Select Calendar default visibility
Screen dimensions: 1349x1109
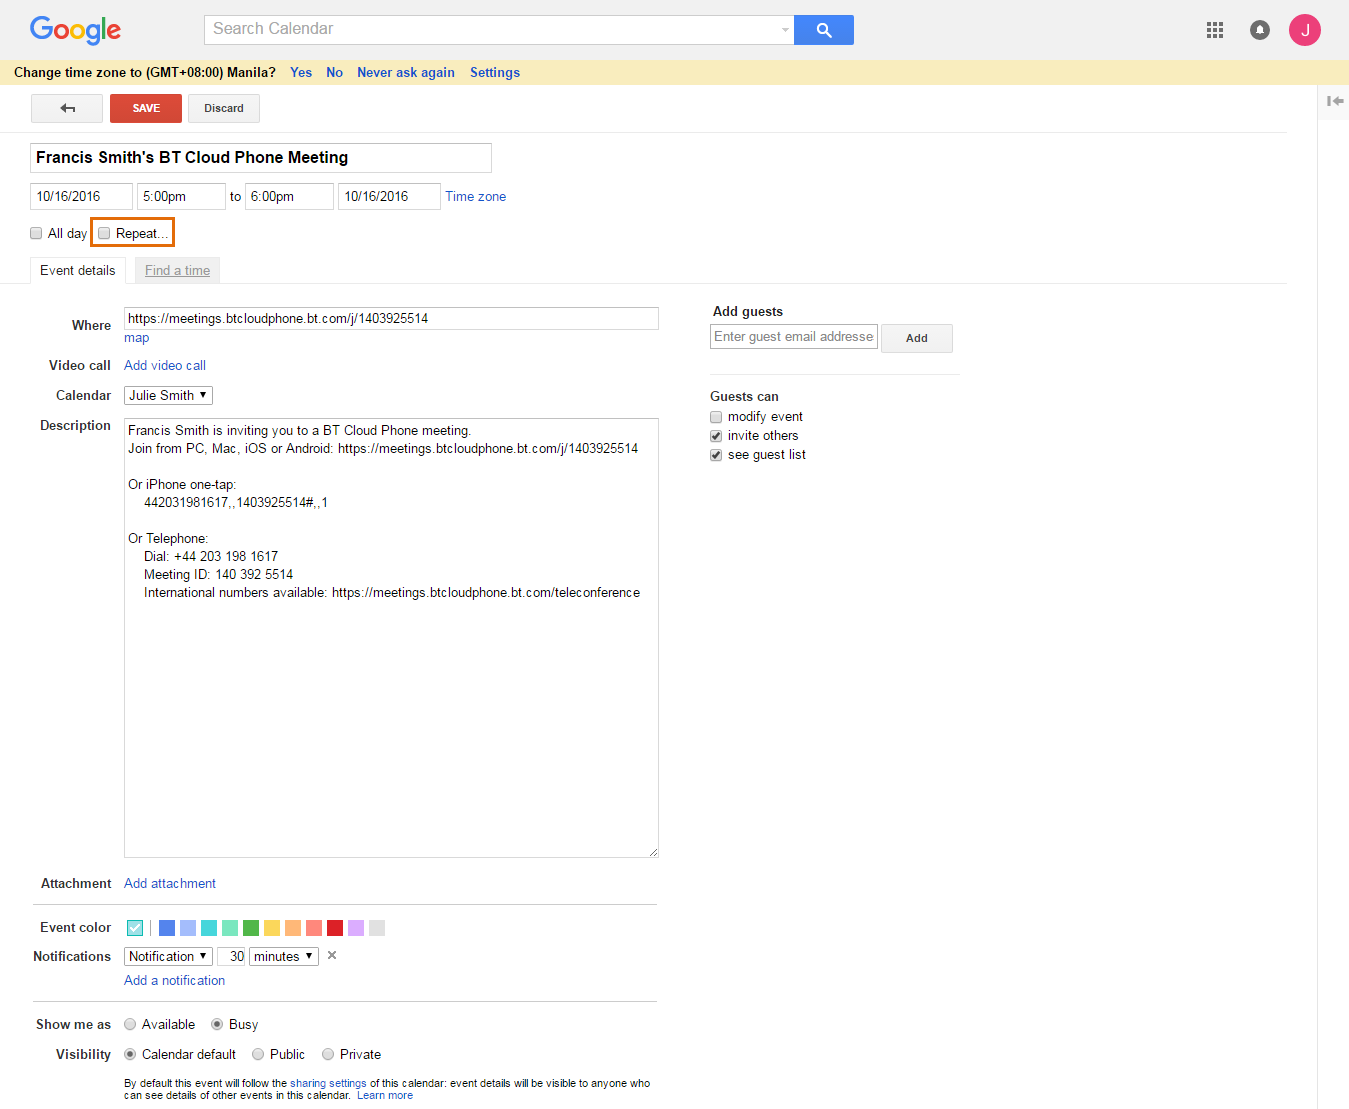(x=130, y=1054)
